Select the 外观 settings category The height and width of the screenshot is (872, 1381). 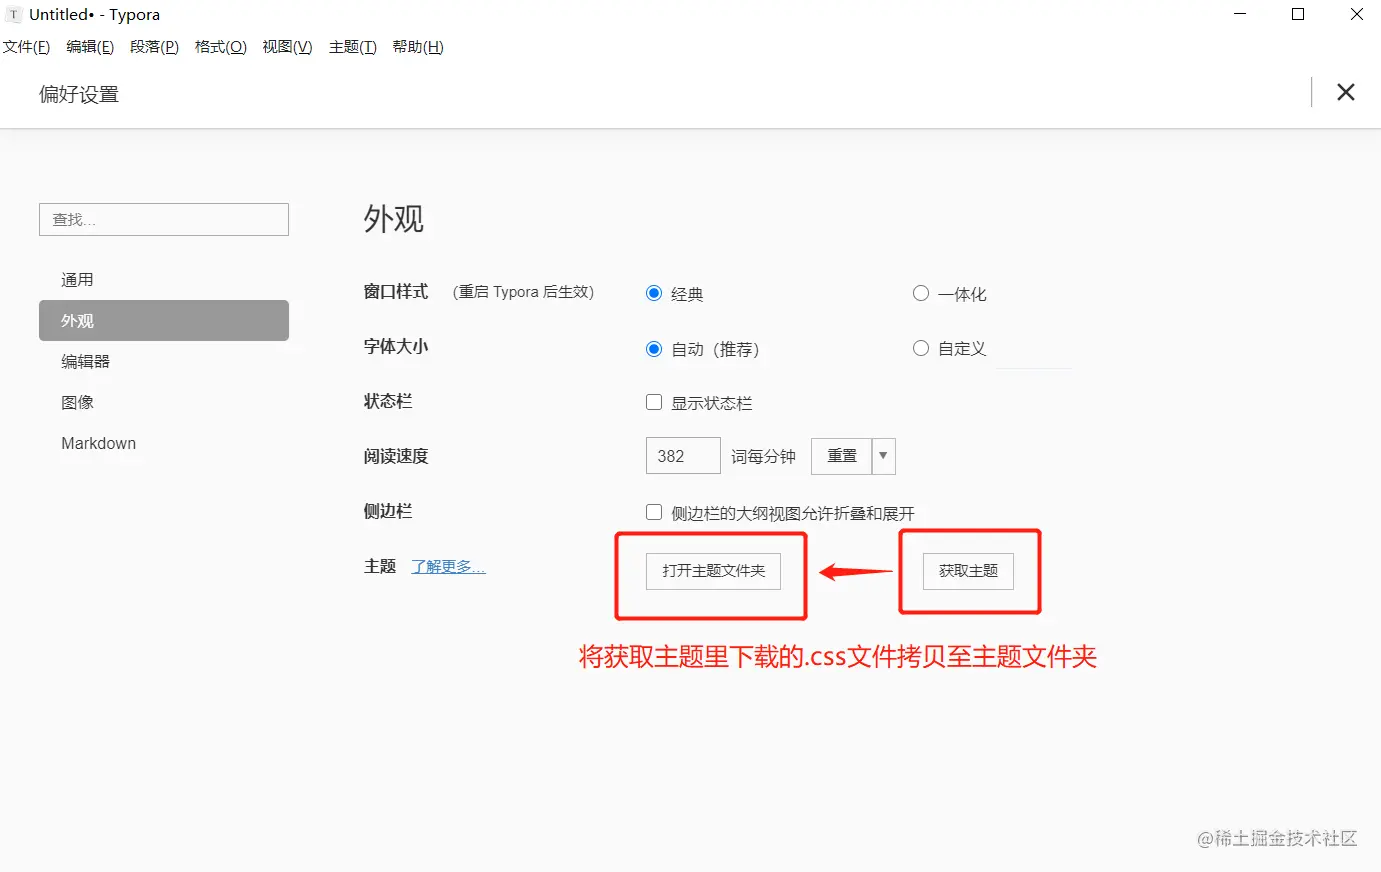pos(164,321)
